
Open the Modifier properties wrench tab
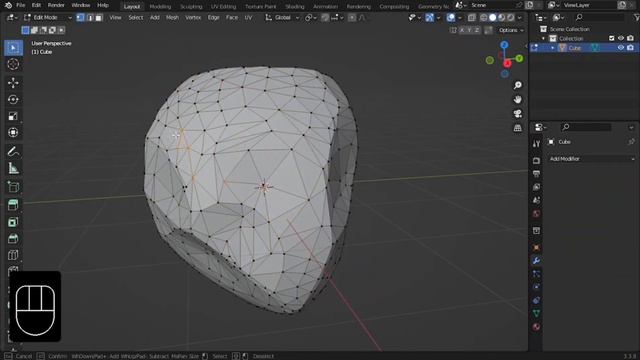(536, 261)
